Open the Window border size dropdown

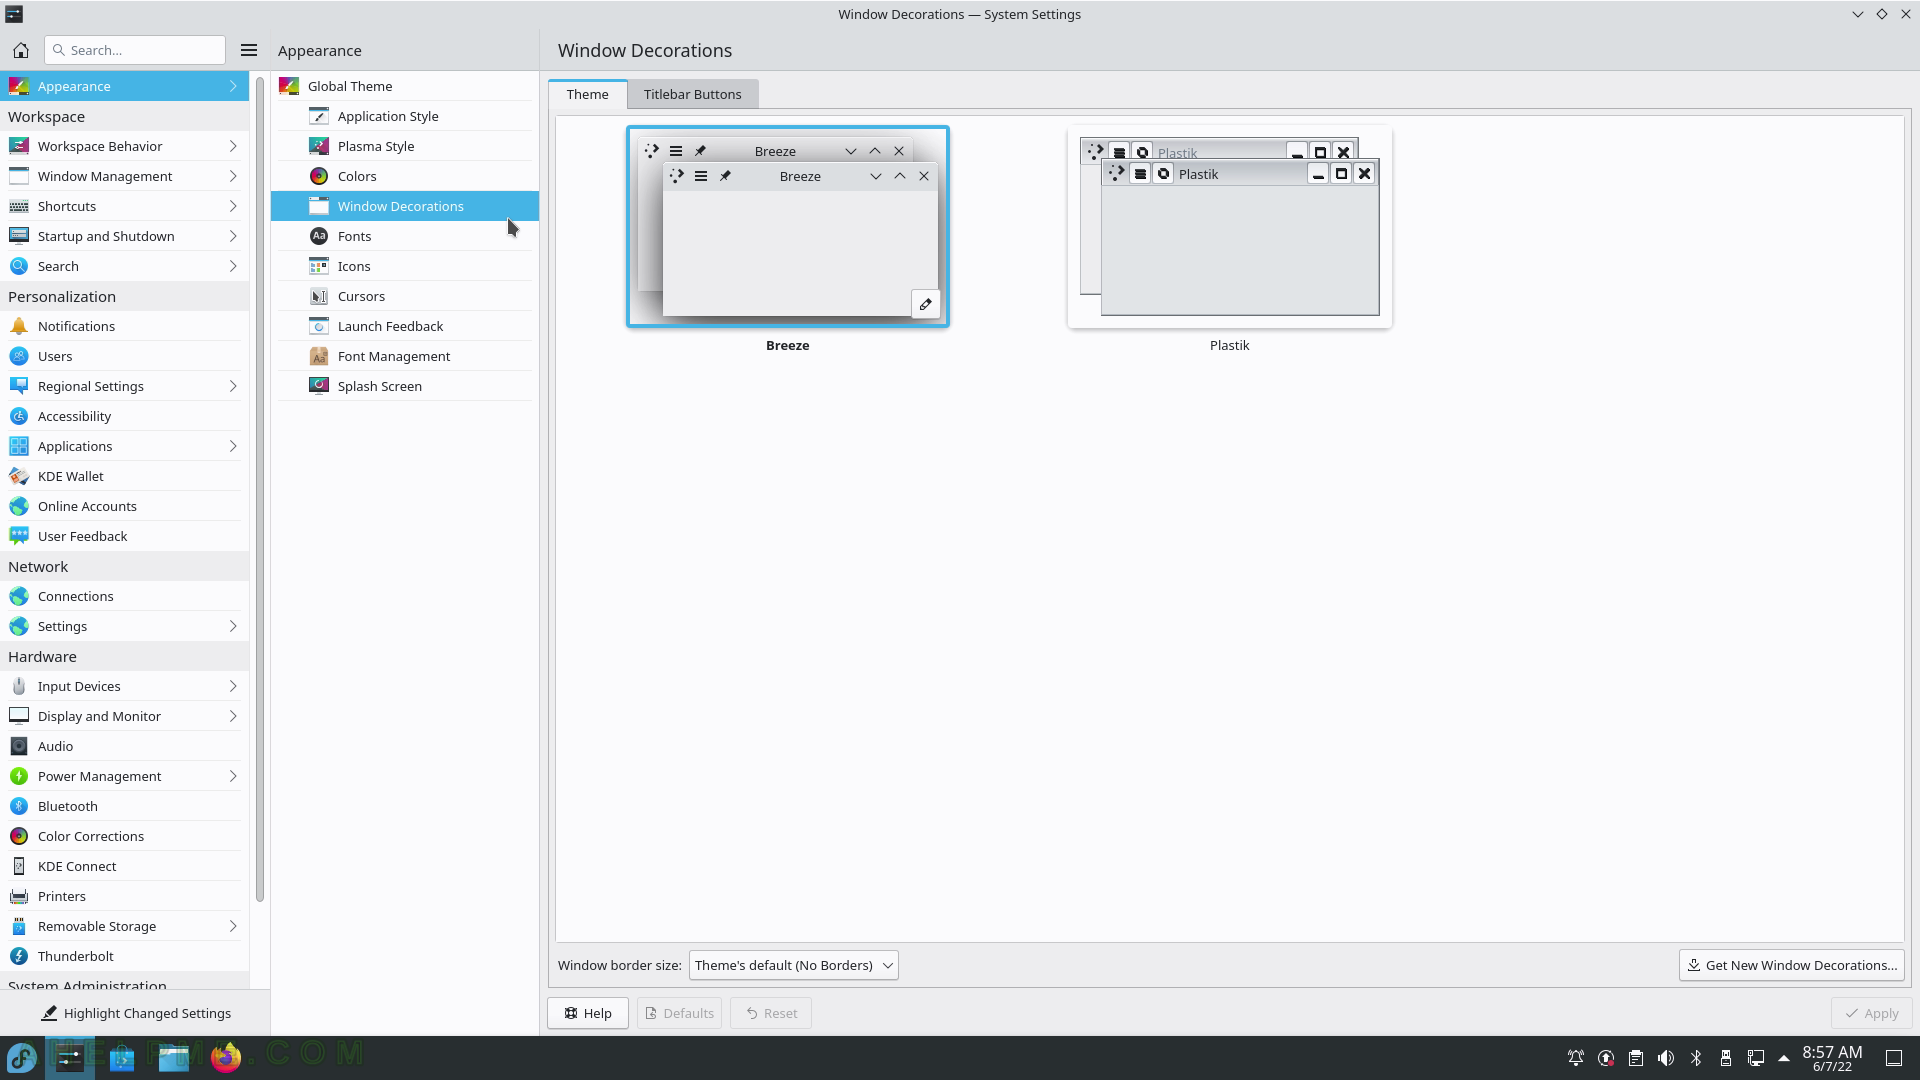[x=793, y=965]
